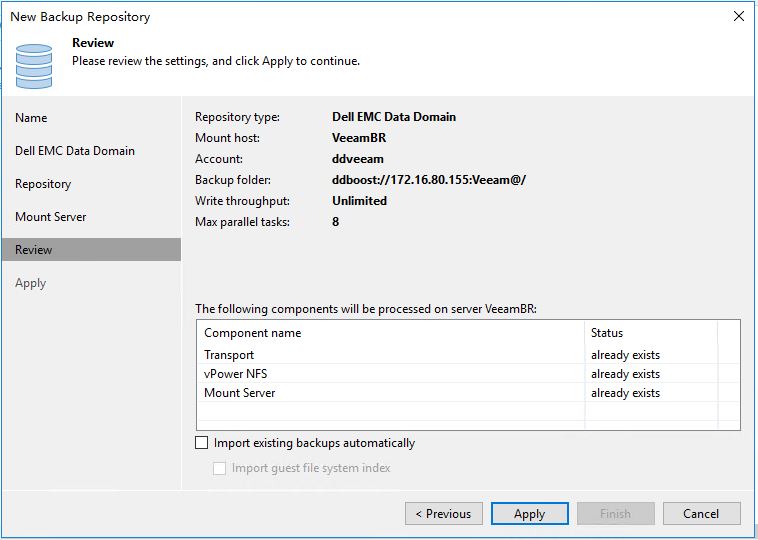Click the Apply button
Image resolution: width=758 pixels, height=540 pixels.
click(x=529, y=513)
